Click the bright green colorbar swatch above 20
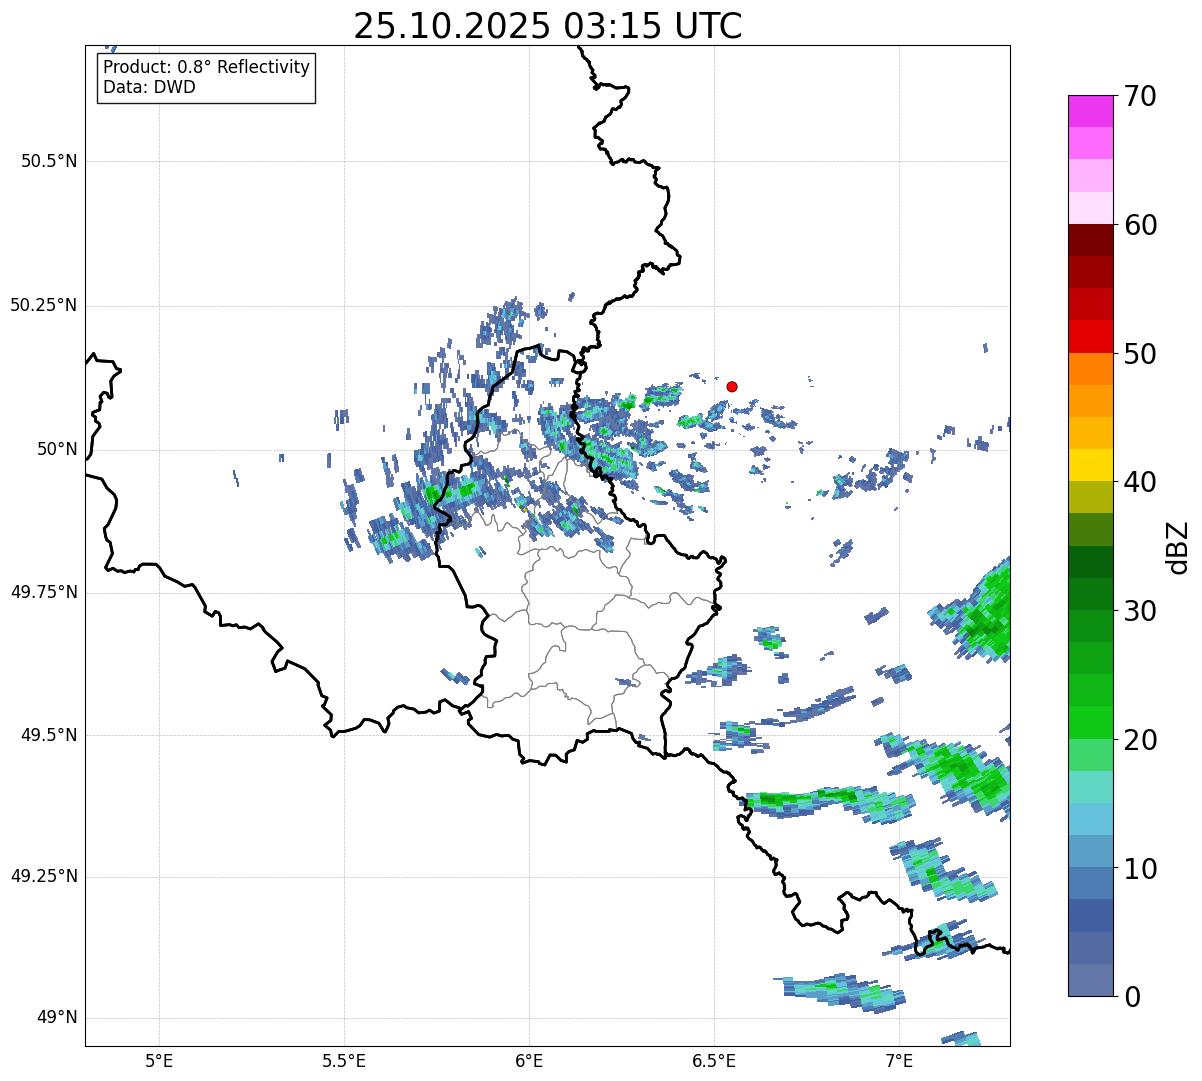The height and width of the screenshot is (1081, 1202). [x=1090, y=723]
